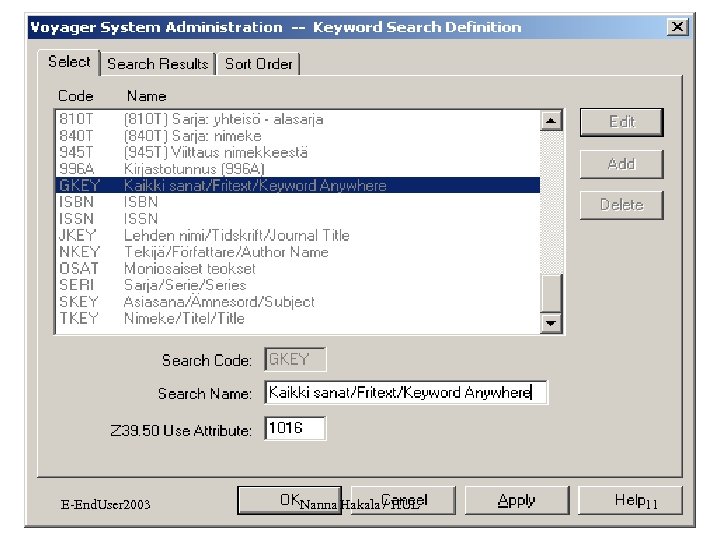This screenshot has width=720, height=540.
Task: Select the 996A Kirjastotunnus row
Action: coord(298,169)
